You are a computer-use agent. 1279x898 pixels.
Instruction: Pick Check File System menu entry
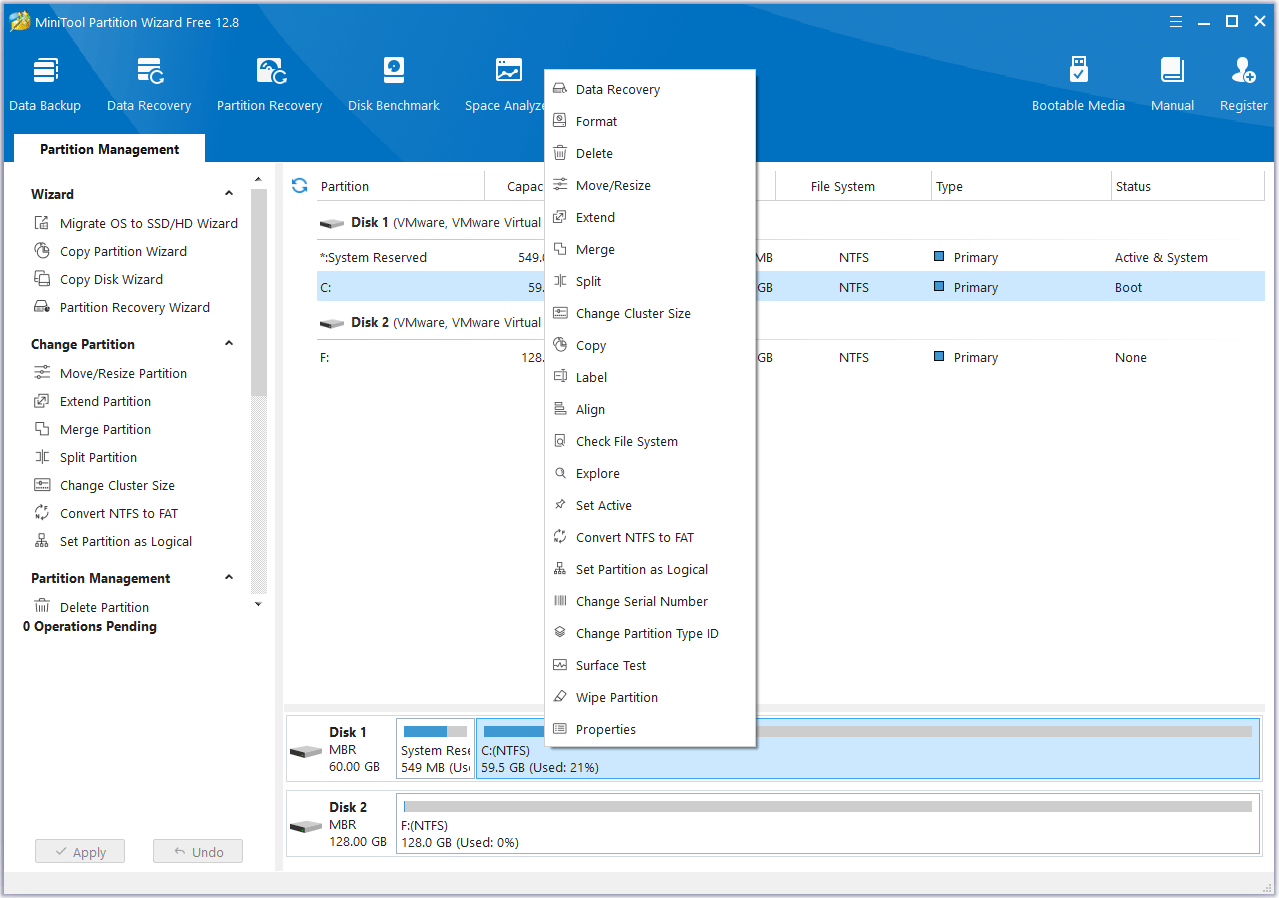[x=626, y=442]
